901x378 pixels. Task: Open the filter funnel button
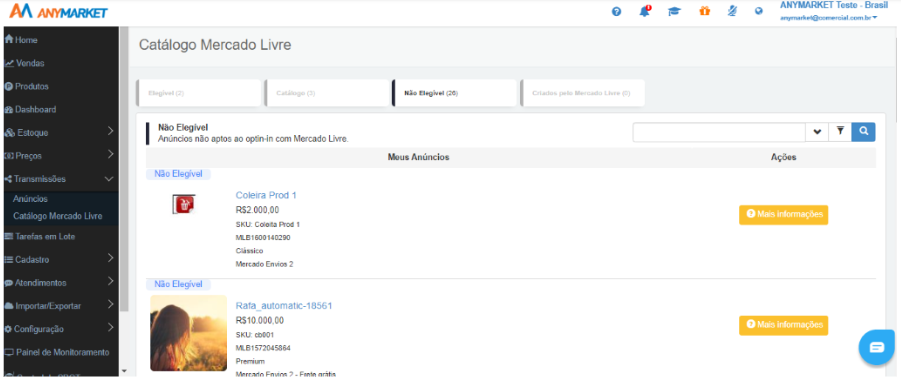(x=840, y=132)
